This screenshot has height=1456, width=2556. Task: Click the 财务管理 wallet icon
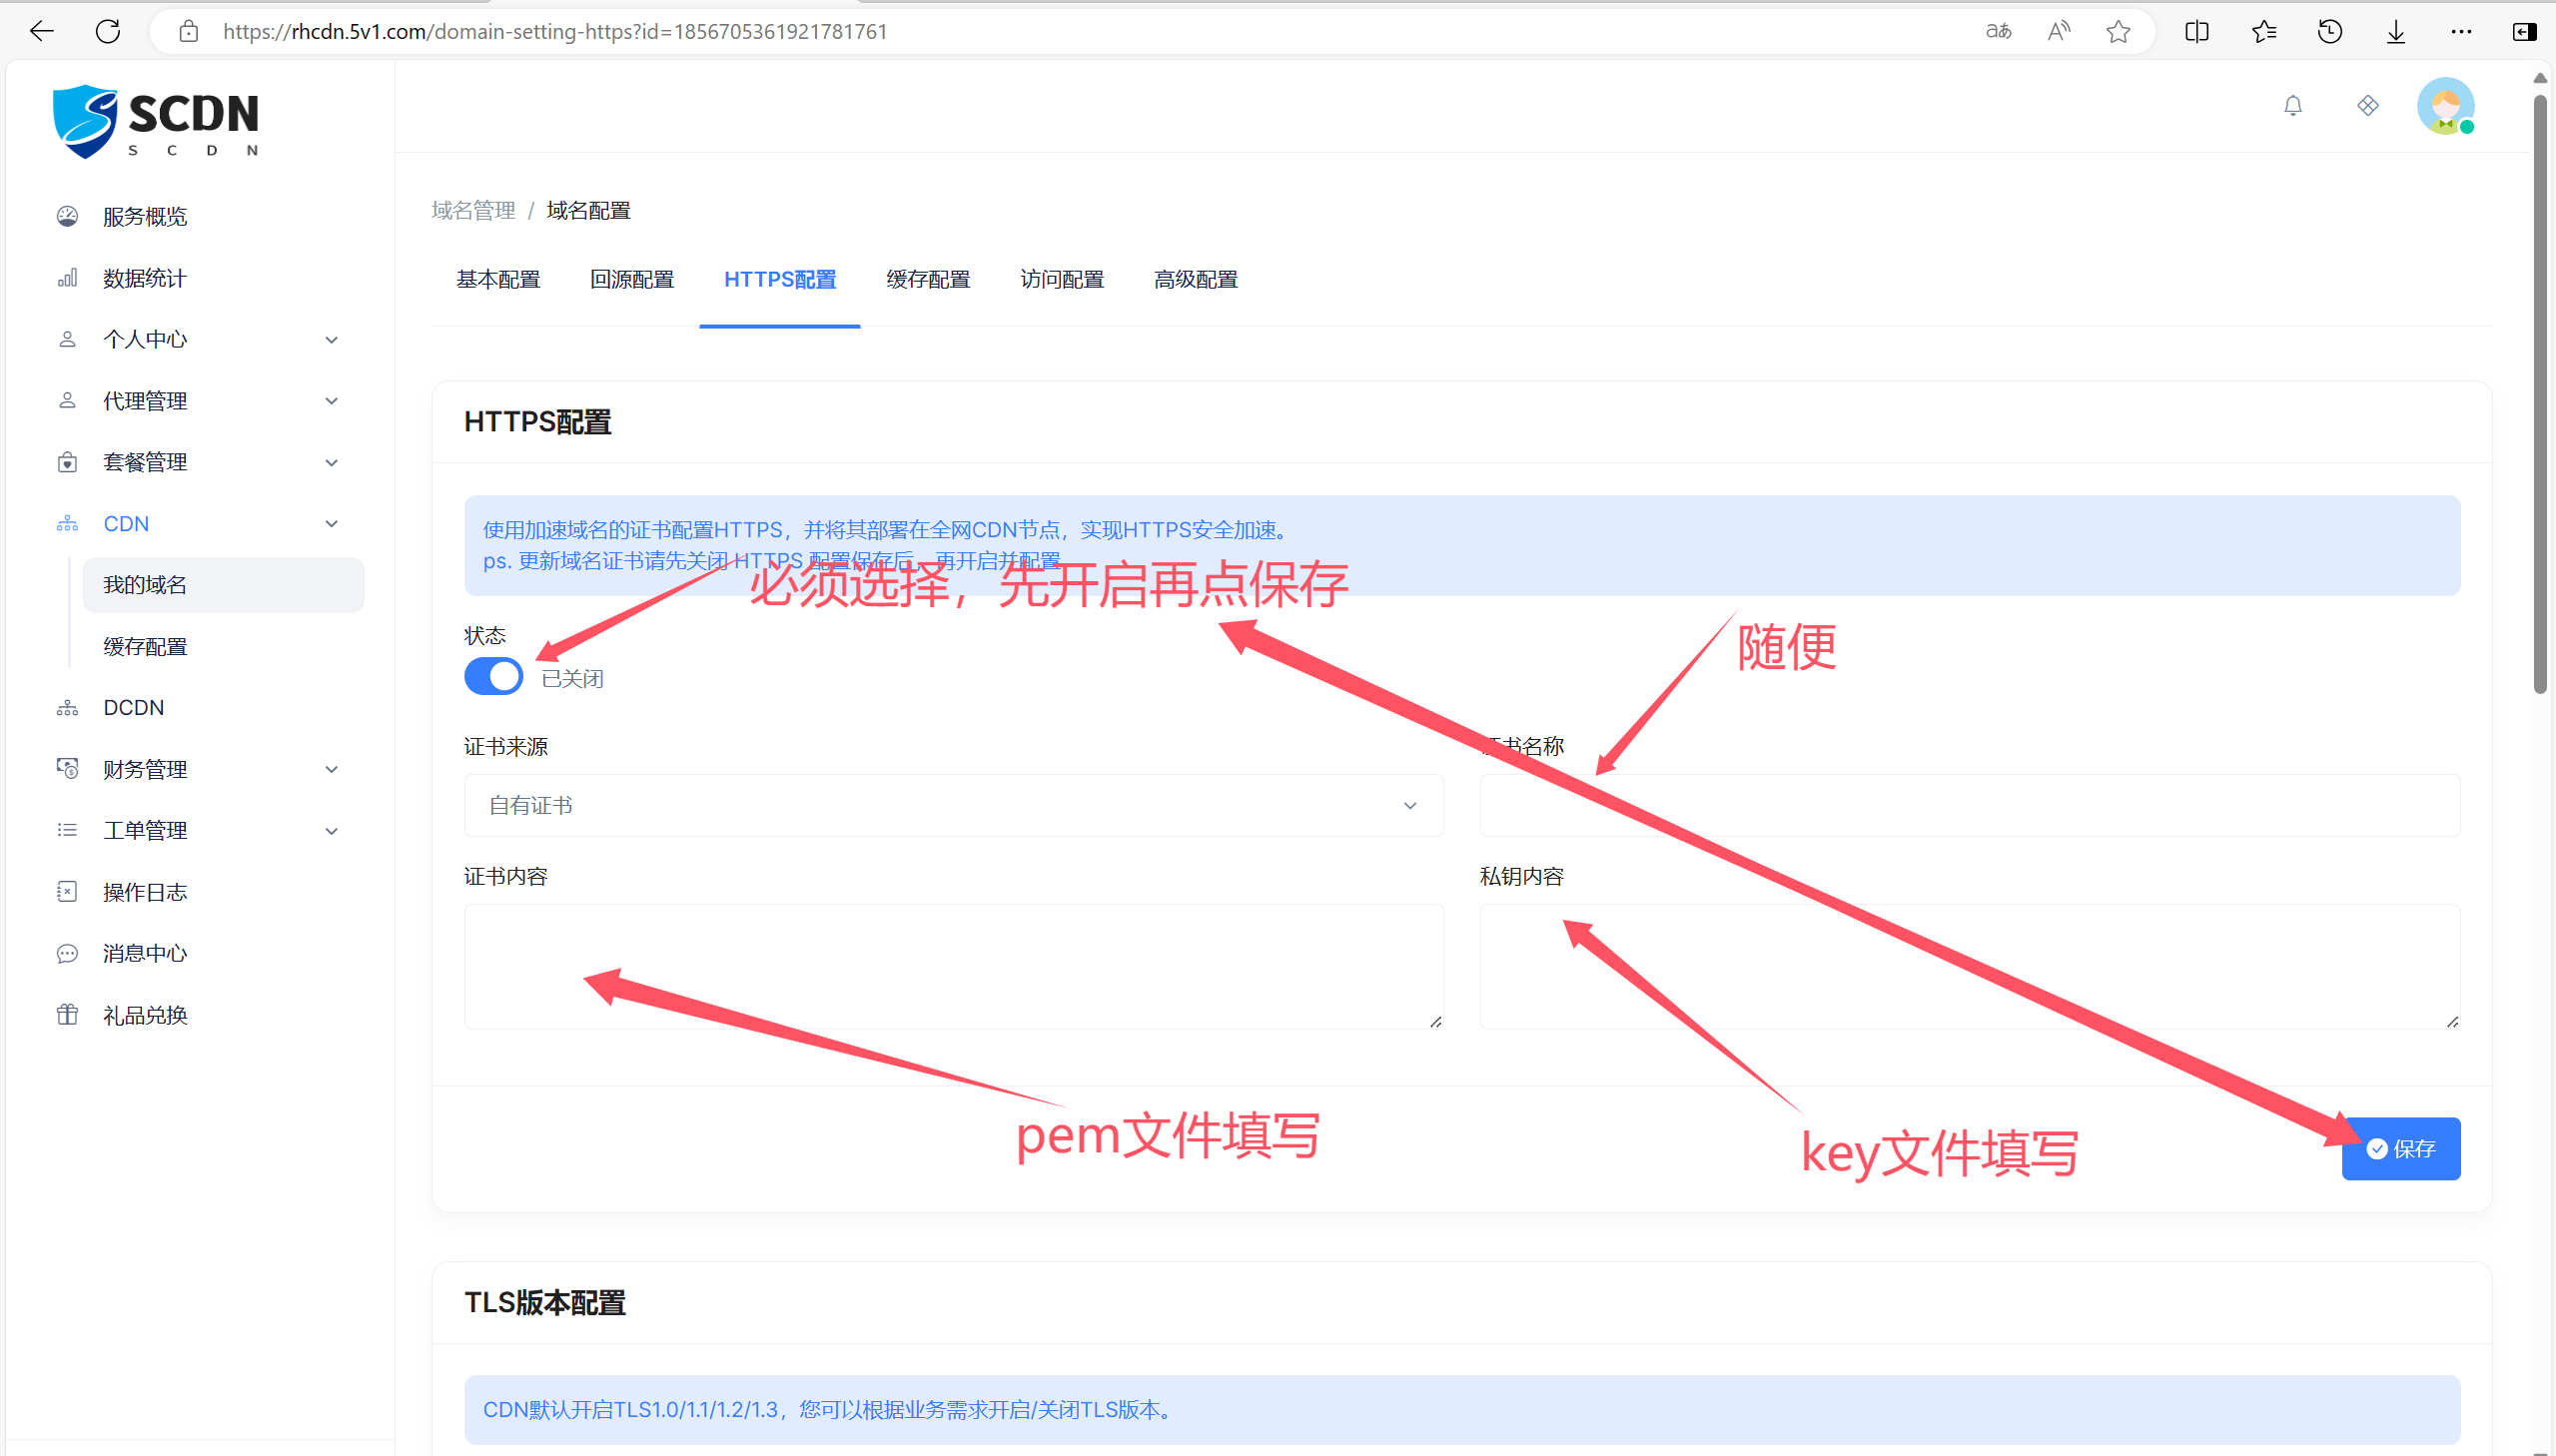pos(66,768)
